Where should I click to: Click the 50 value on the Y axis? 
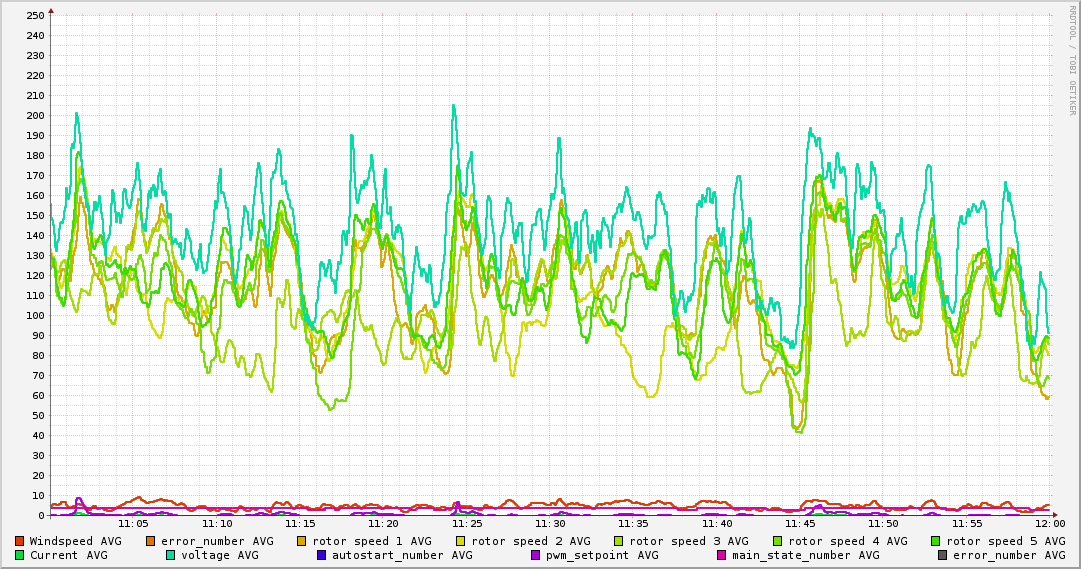click(x=37, y=415)
